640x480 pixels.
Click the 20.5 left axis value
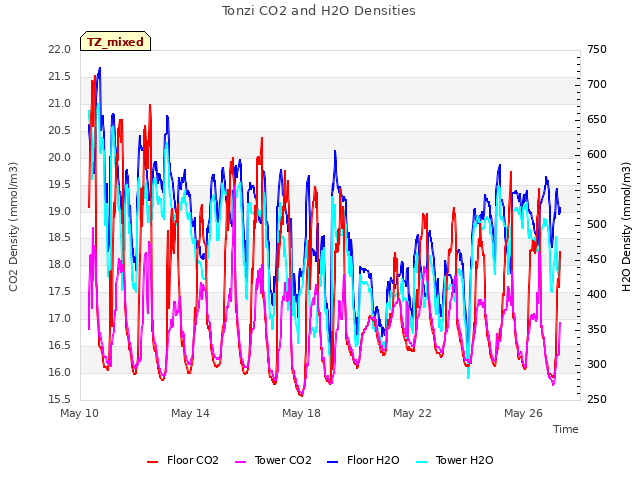tap(60, 131)
